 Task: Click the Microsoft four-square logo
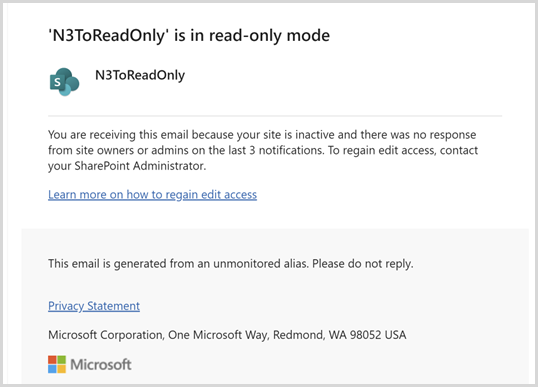pyautogui.click(x=57, y=364)
